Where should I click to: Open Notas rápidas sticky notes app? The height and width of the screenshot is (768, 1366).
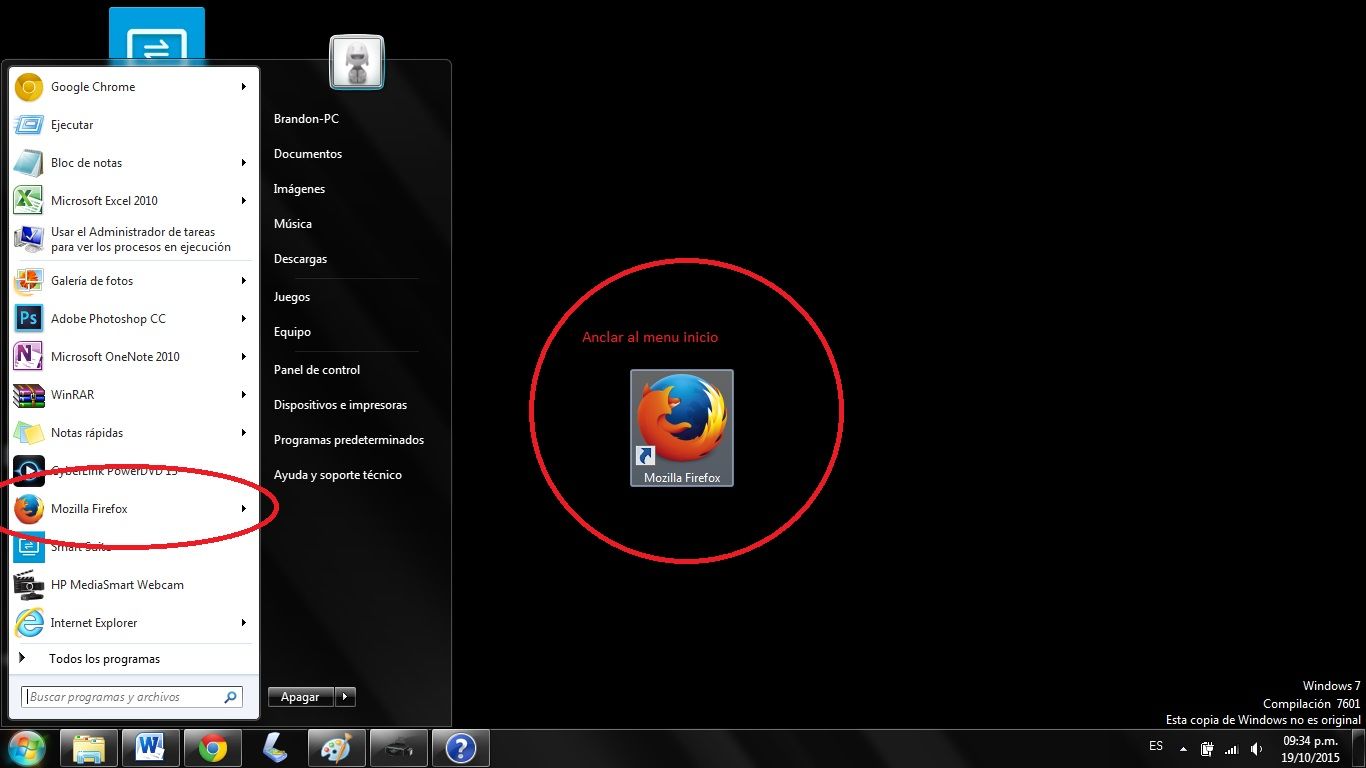[132, 433]
